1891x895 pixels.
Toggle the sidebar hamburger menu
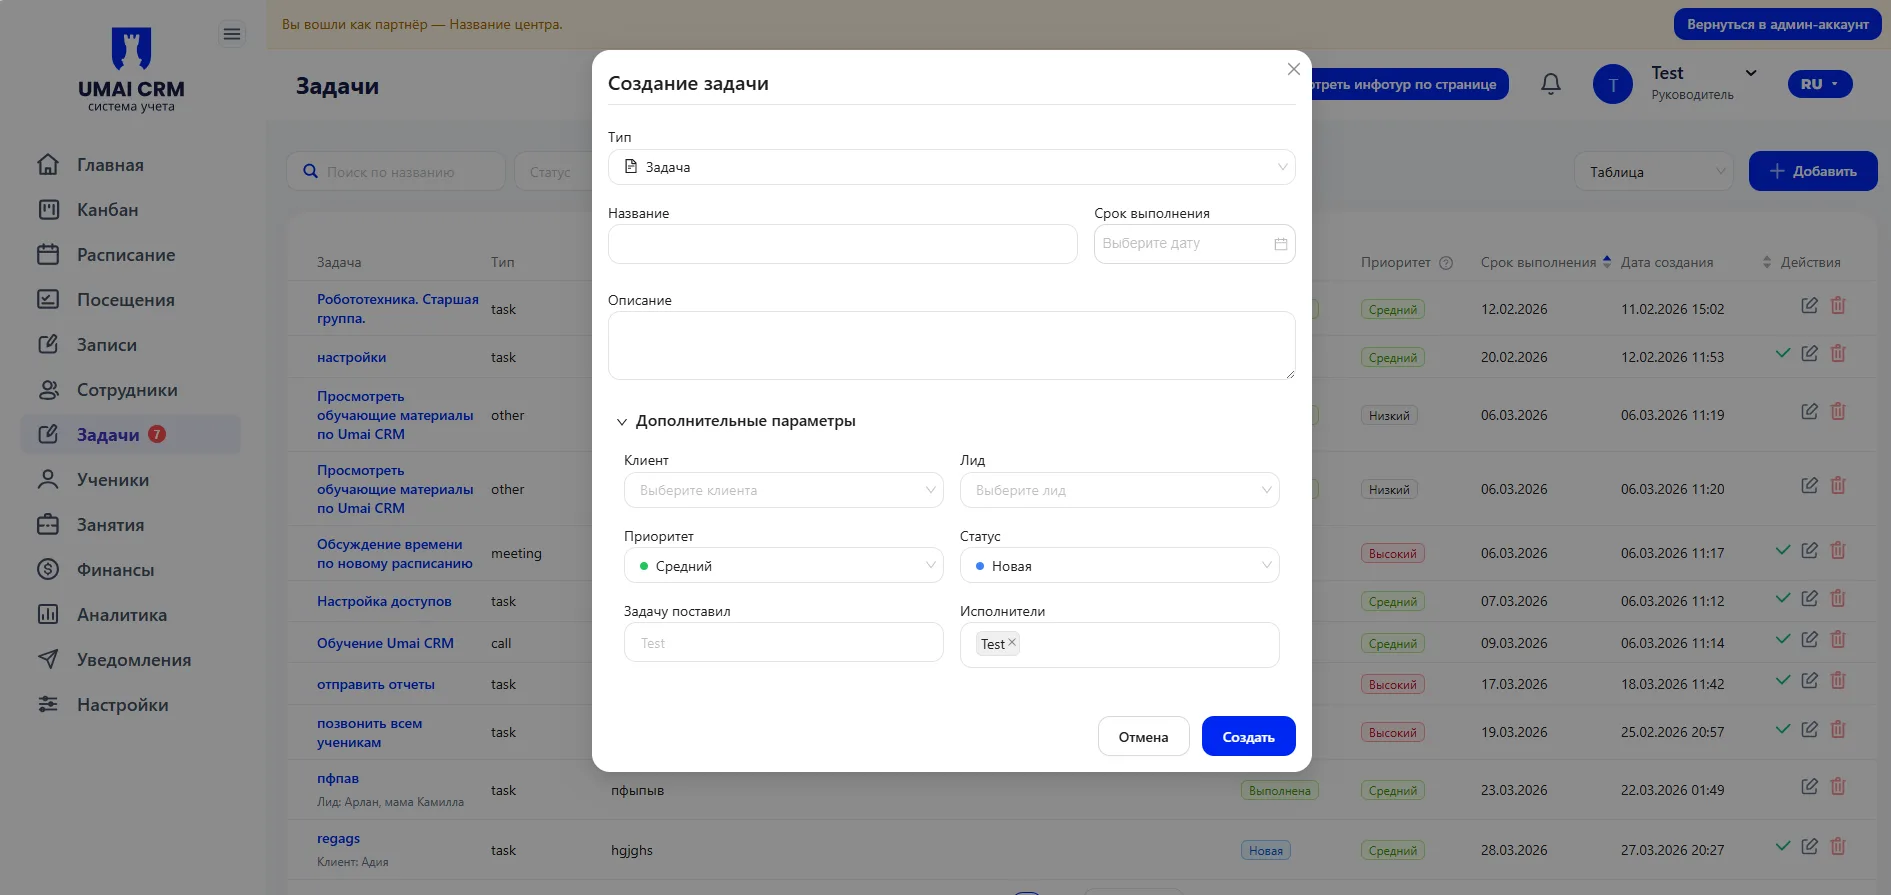tap(232, 35)
